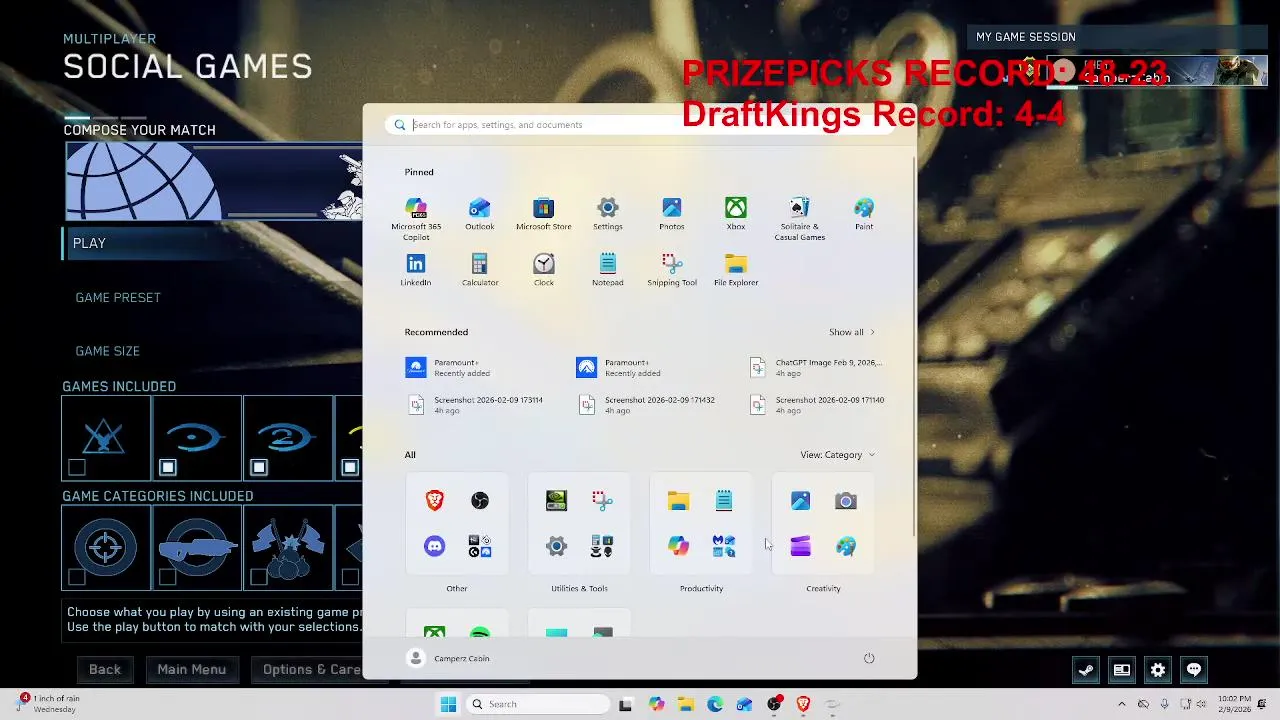Select GAME PRESET menu item
This screenshot has width=1280, height=720.
tap(118, 297)
